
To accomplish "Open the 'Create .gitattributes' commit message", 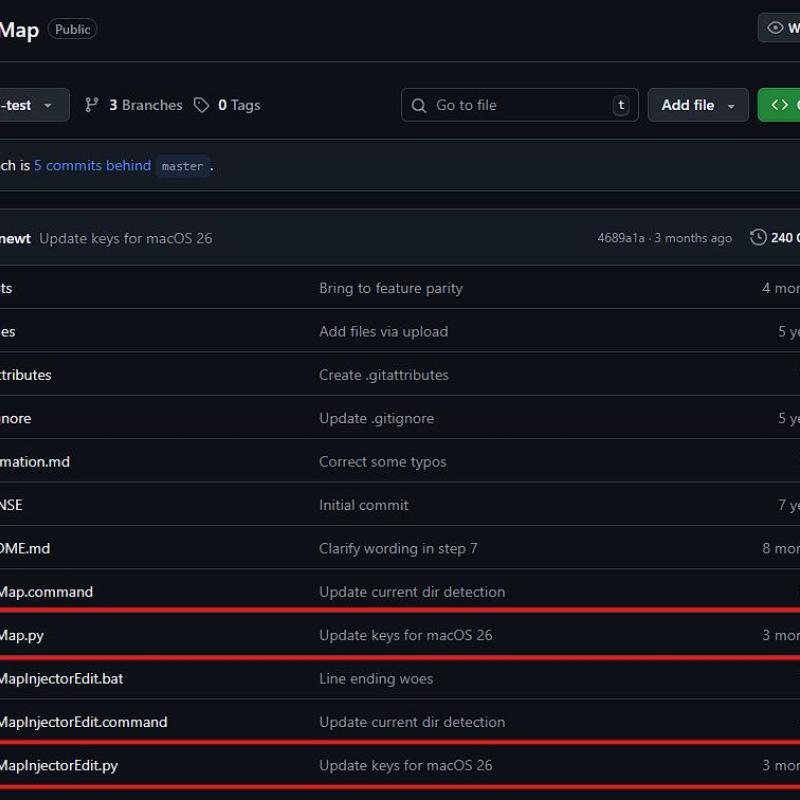I will point(383,375).
